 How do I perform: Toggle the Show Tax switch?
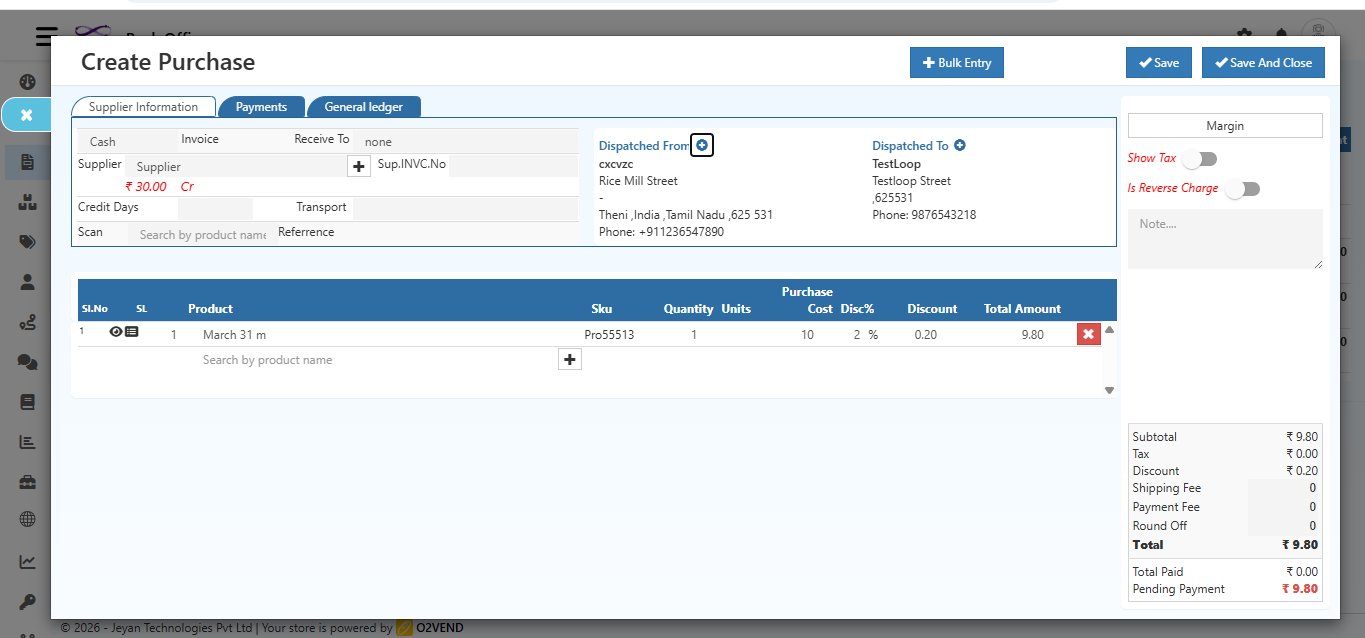1200,158
